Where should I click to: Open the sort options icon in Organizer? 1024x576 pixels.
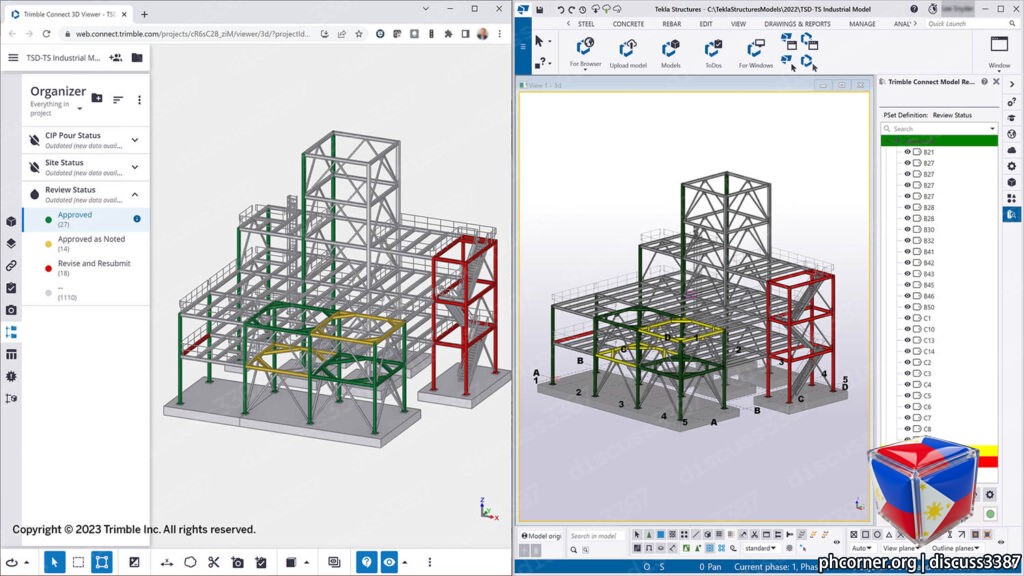pos(118,99)
